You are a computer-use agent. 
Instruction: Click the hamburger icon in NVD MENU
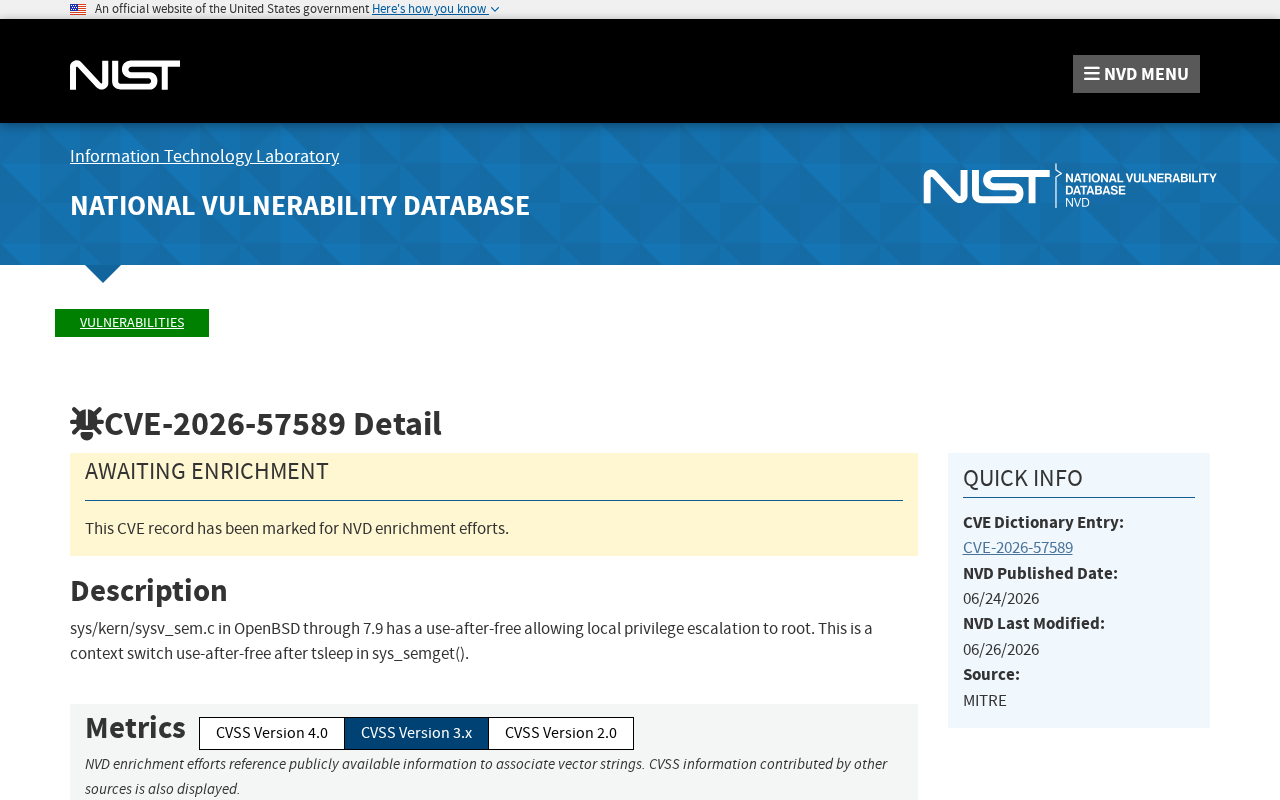(1092, 74)
